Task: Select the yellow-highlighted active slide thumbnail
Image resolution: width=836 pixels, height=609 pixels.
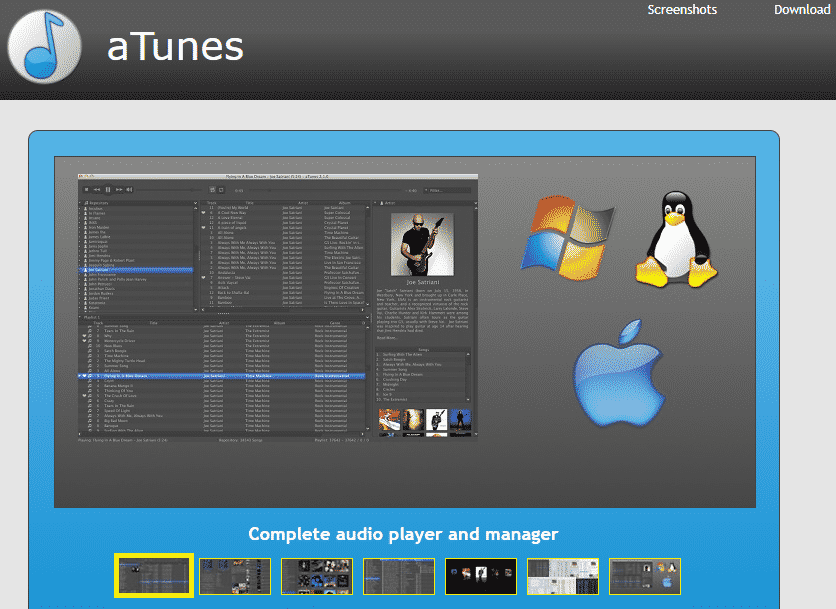Action: (x=154, y=575)
